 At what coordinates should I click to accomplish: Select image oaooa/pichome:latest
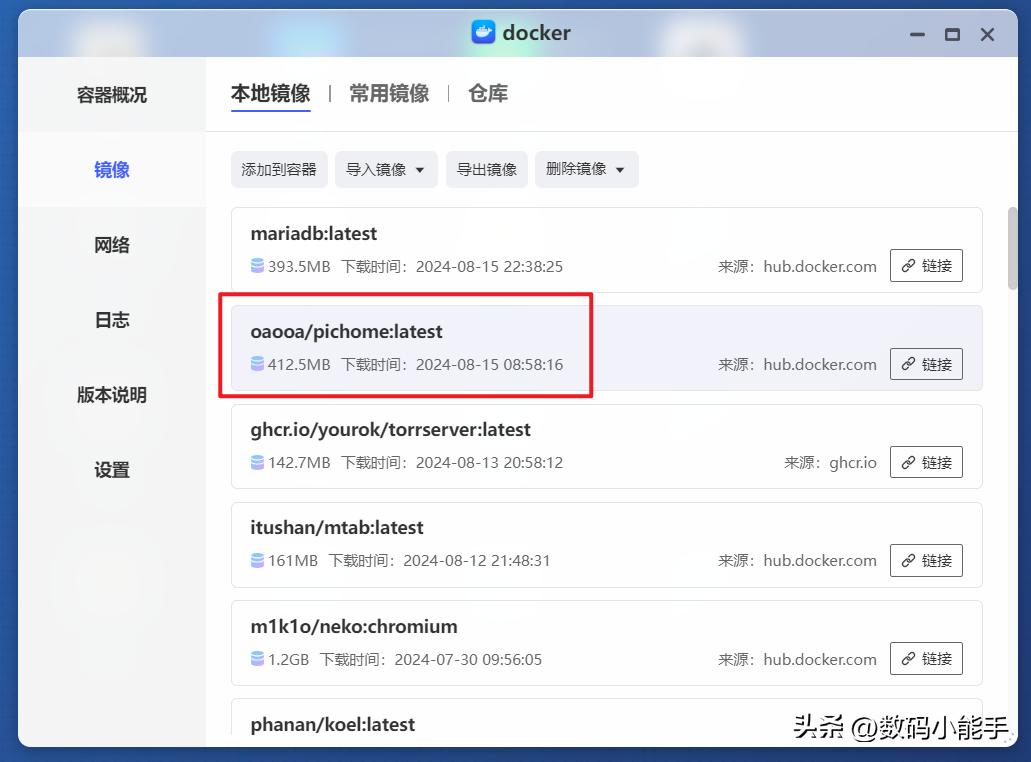606,348
